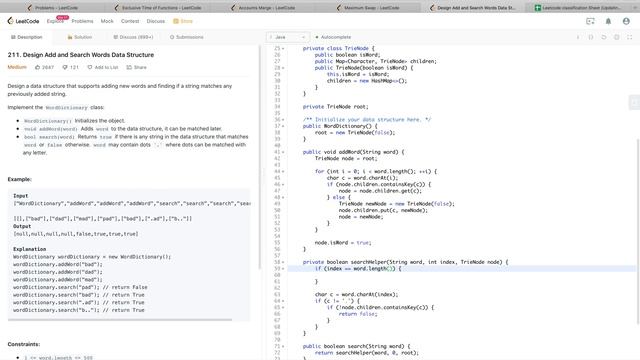Screen dimensions: 640x360
Task: Click the LeetCode logo
Action: [x=23, y=21]
